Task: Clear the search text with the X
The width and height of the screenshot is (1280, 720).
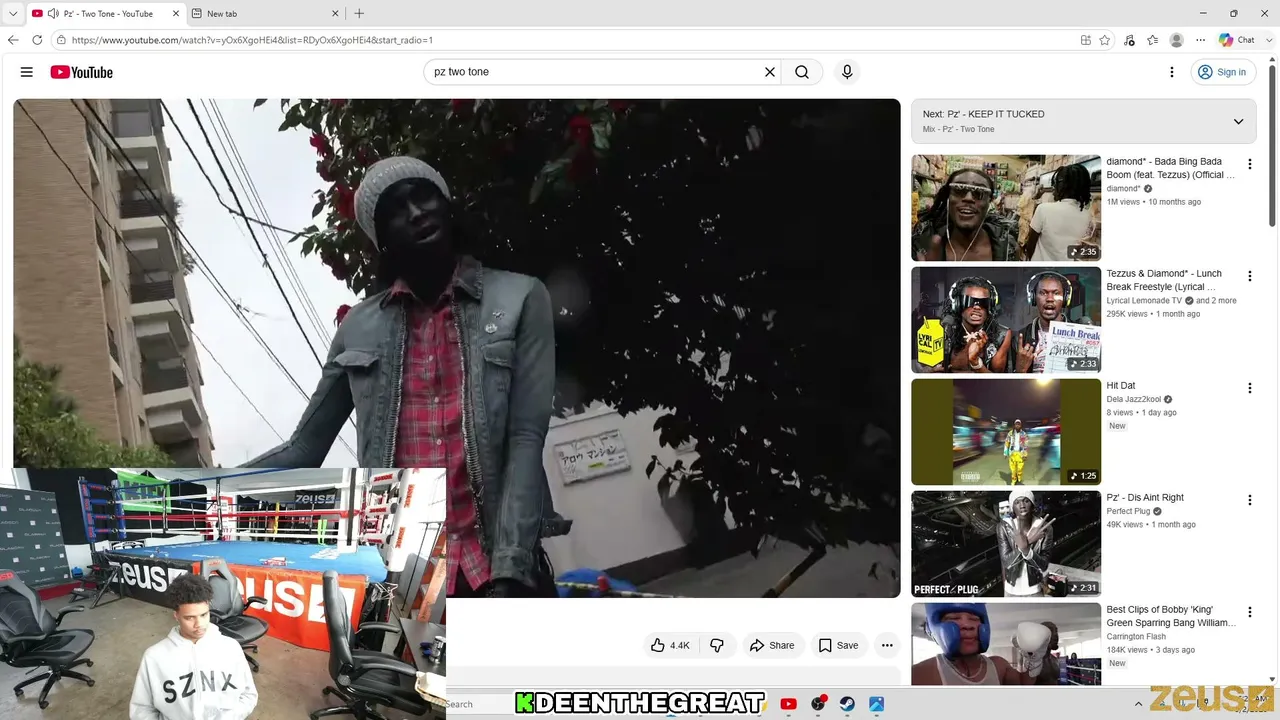Action: (770, 72)
